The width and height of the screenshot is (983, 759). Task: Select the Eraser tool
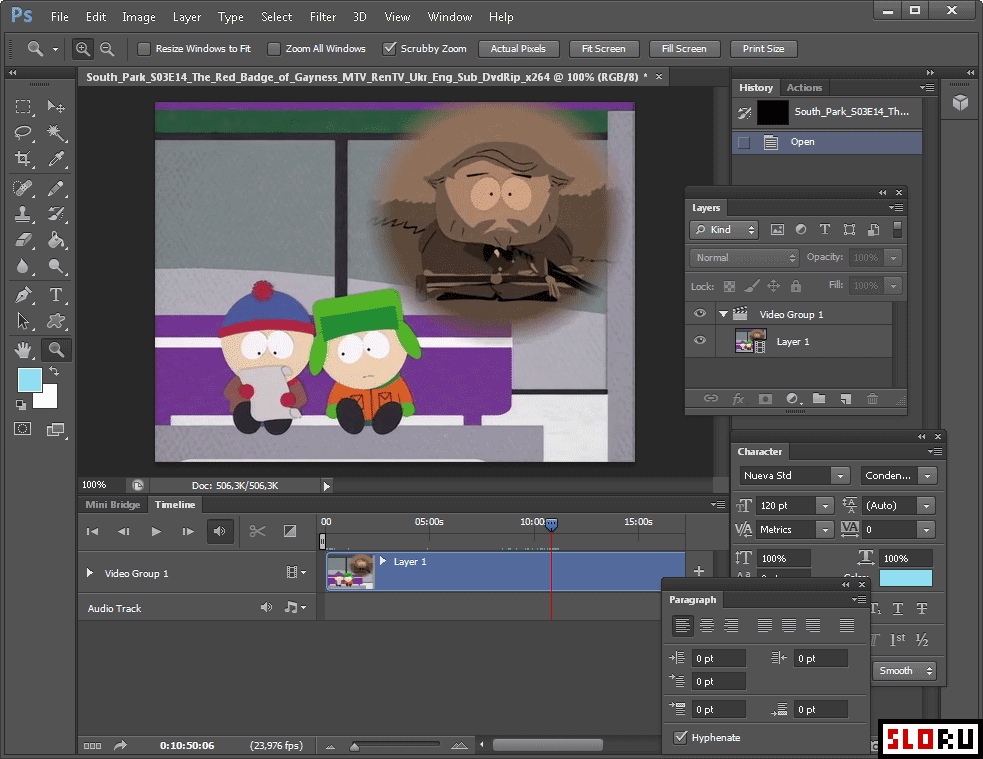[x=23, y=240]
